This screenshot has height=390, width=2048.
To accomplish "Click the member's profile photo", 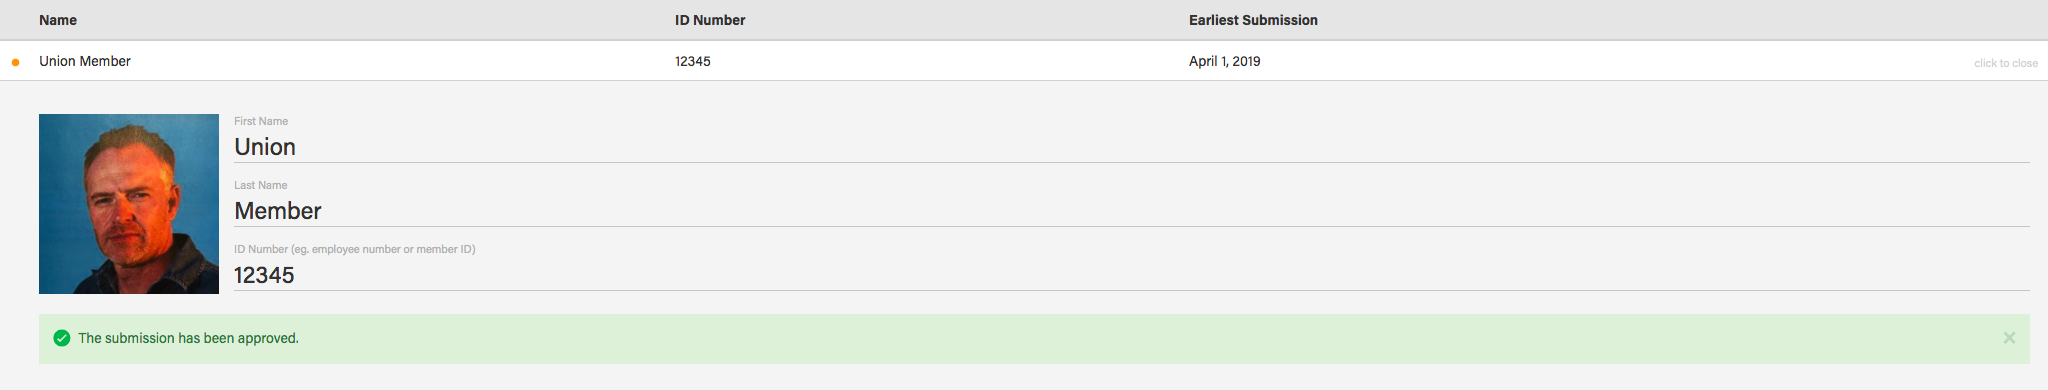I will click(x=129, y=204).
